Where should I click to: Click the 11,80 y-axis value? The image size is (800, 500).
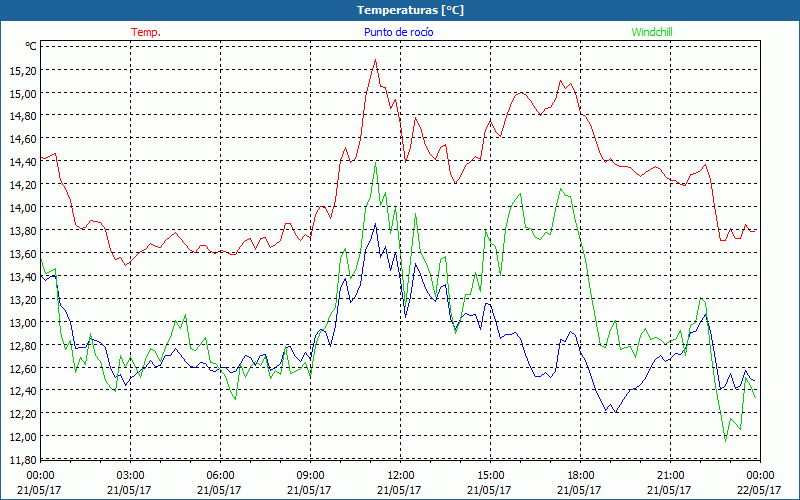point(23,459)
